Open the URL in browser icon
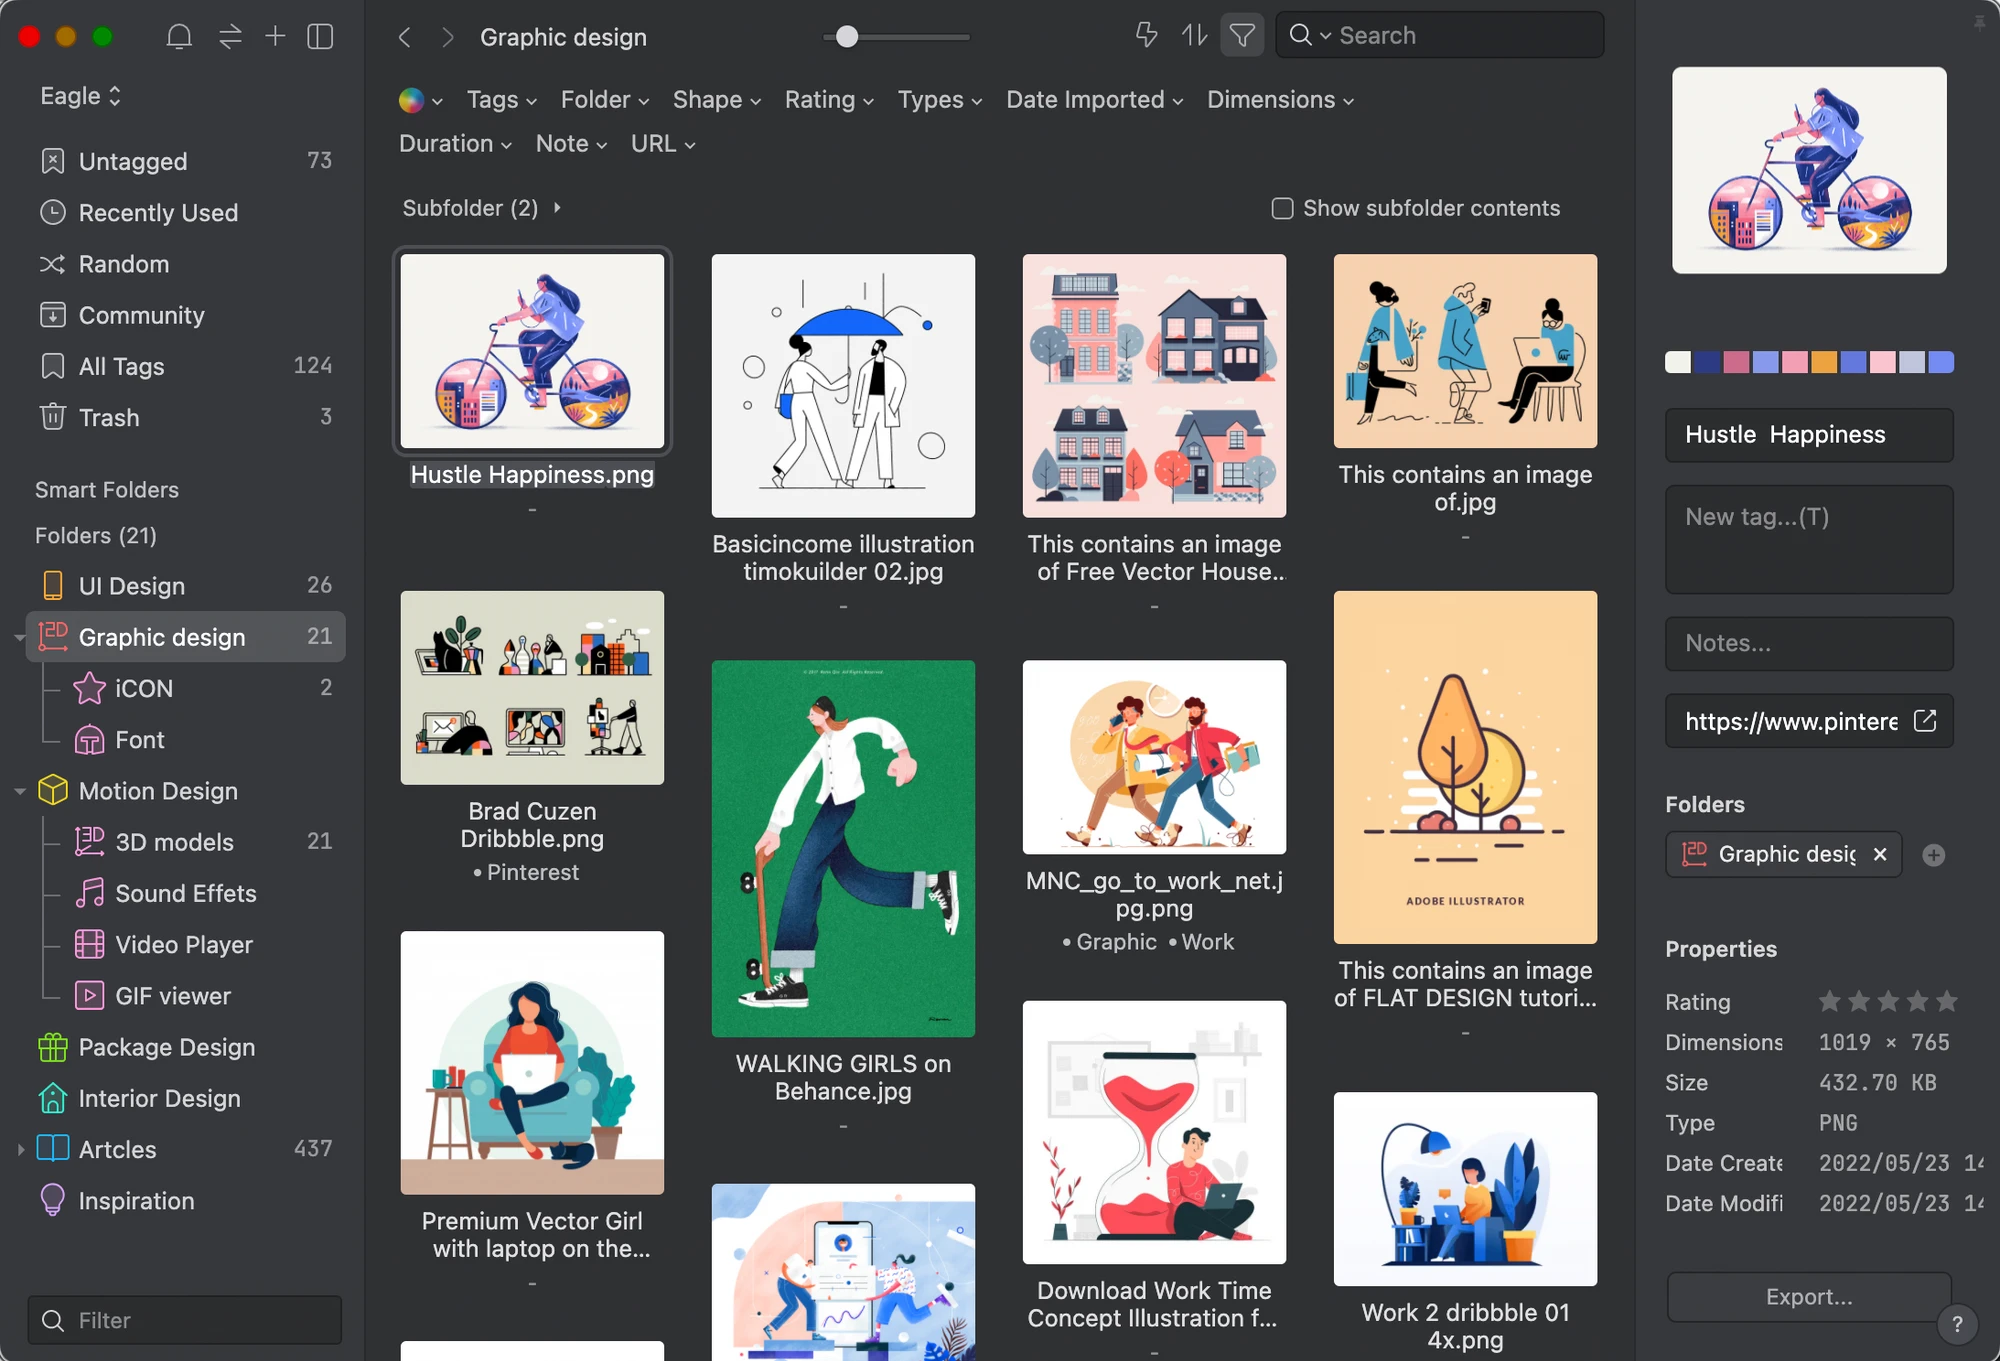The image size is (2000, 1361). coord(1925,721)
